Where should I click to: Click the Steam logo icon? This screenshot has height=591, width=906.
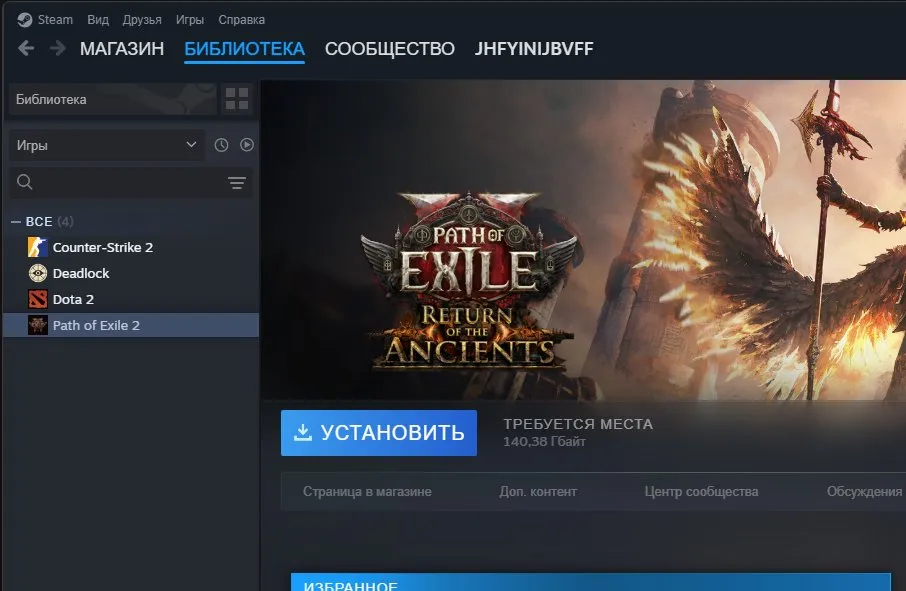click(24, 20)
